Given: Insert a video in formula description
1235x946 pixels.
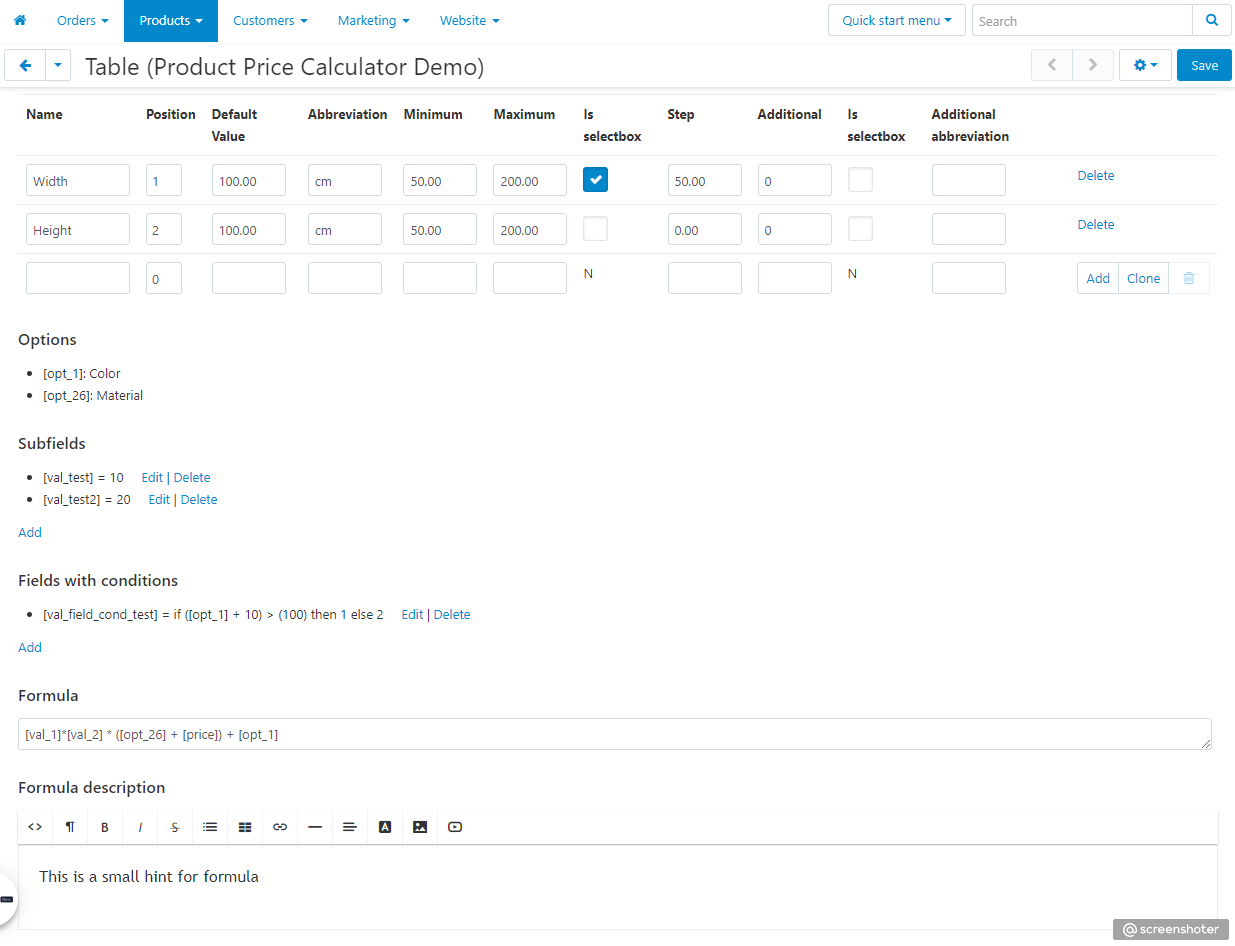Looking at the screenshot, I should (x=455, y=827).
